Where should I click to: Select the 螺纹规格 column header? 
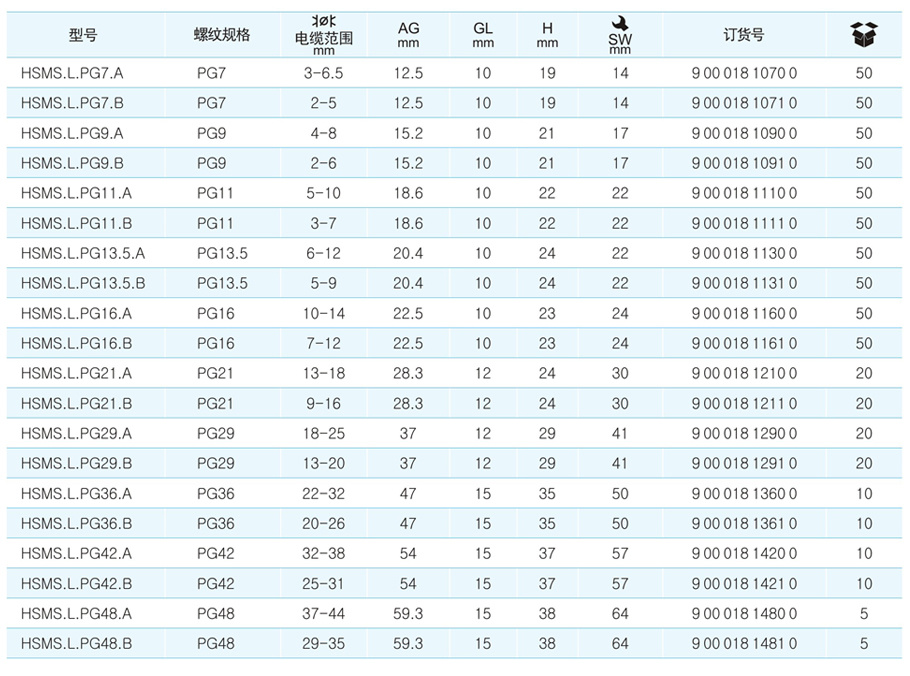click(x=222, y=35)
